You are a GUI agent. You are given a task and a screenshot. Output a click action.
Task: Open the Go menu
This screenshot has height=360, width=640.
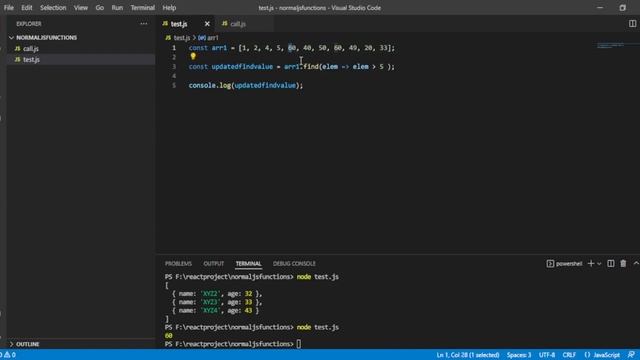click(x=100, y=8)
